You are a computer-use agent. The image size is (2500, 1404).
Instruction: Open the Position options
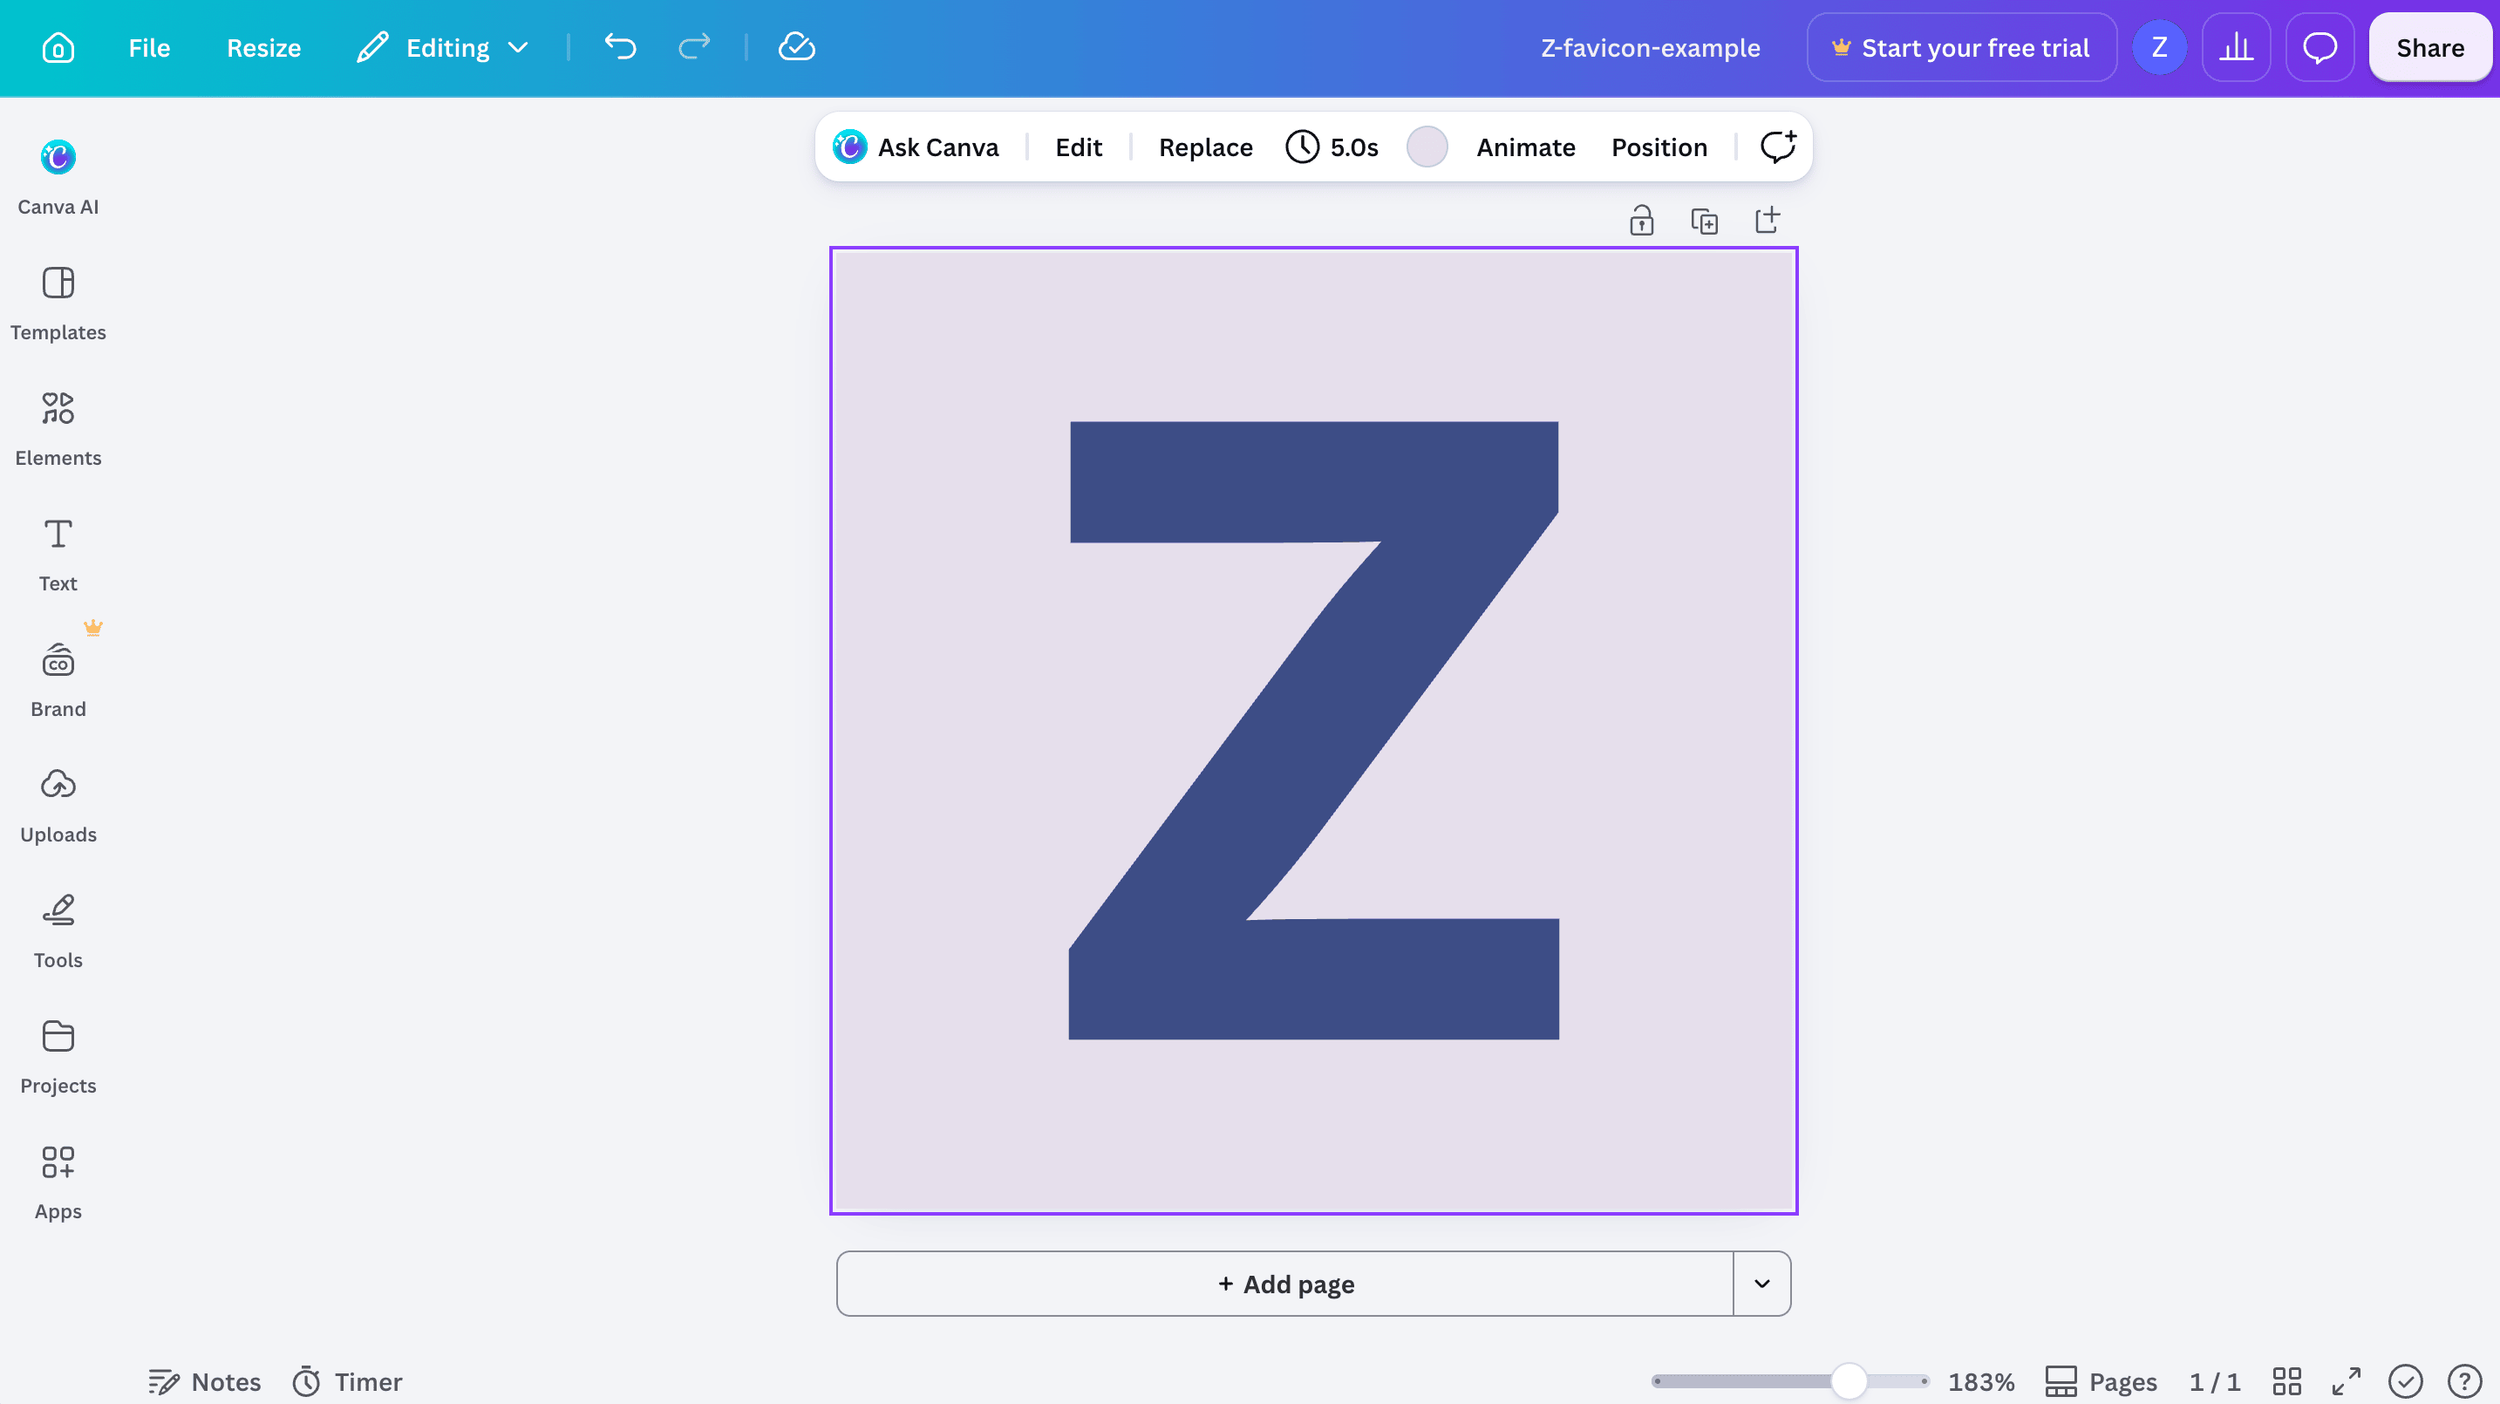1659,147
